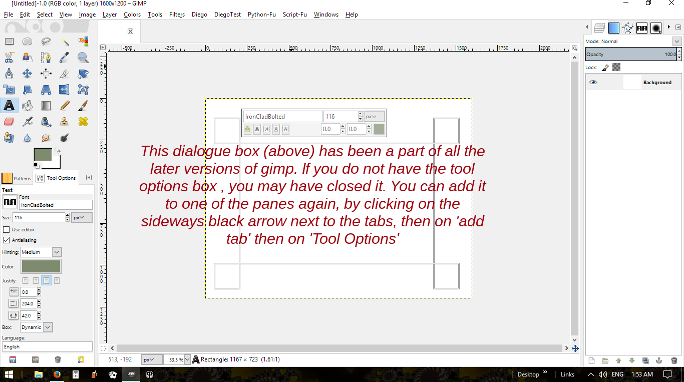Select the Paths tool

click(x=46, y=58)
